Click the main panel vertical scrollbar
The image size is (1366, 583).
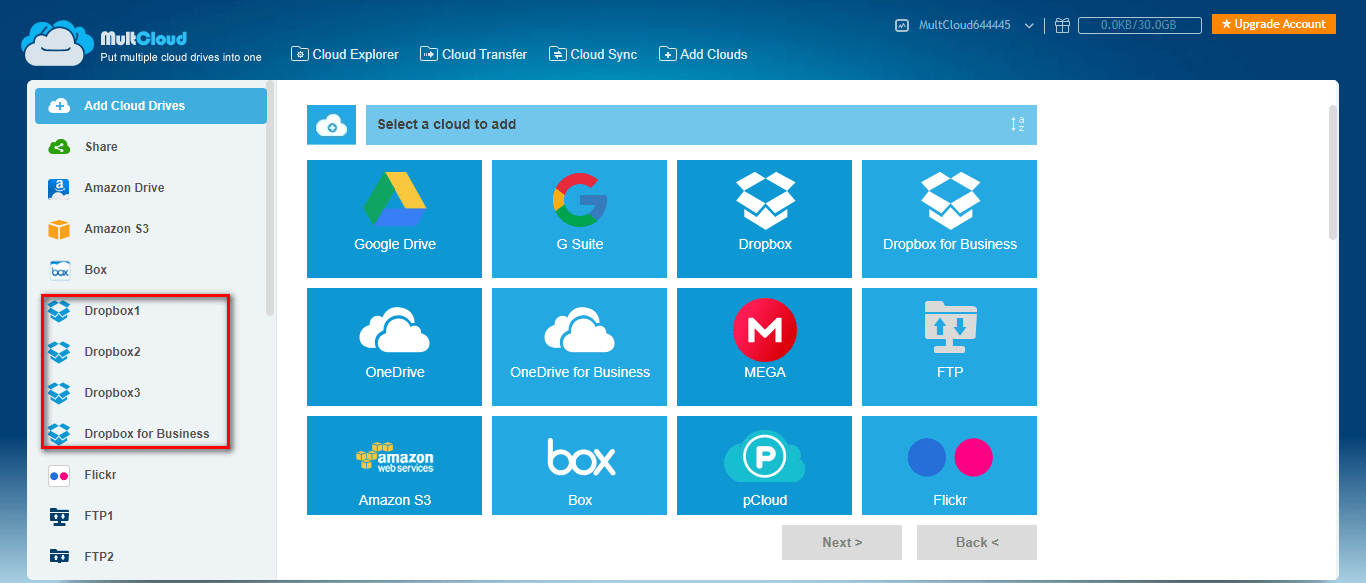[x=1332, y=172]
